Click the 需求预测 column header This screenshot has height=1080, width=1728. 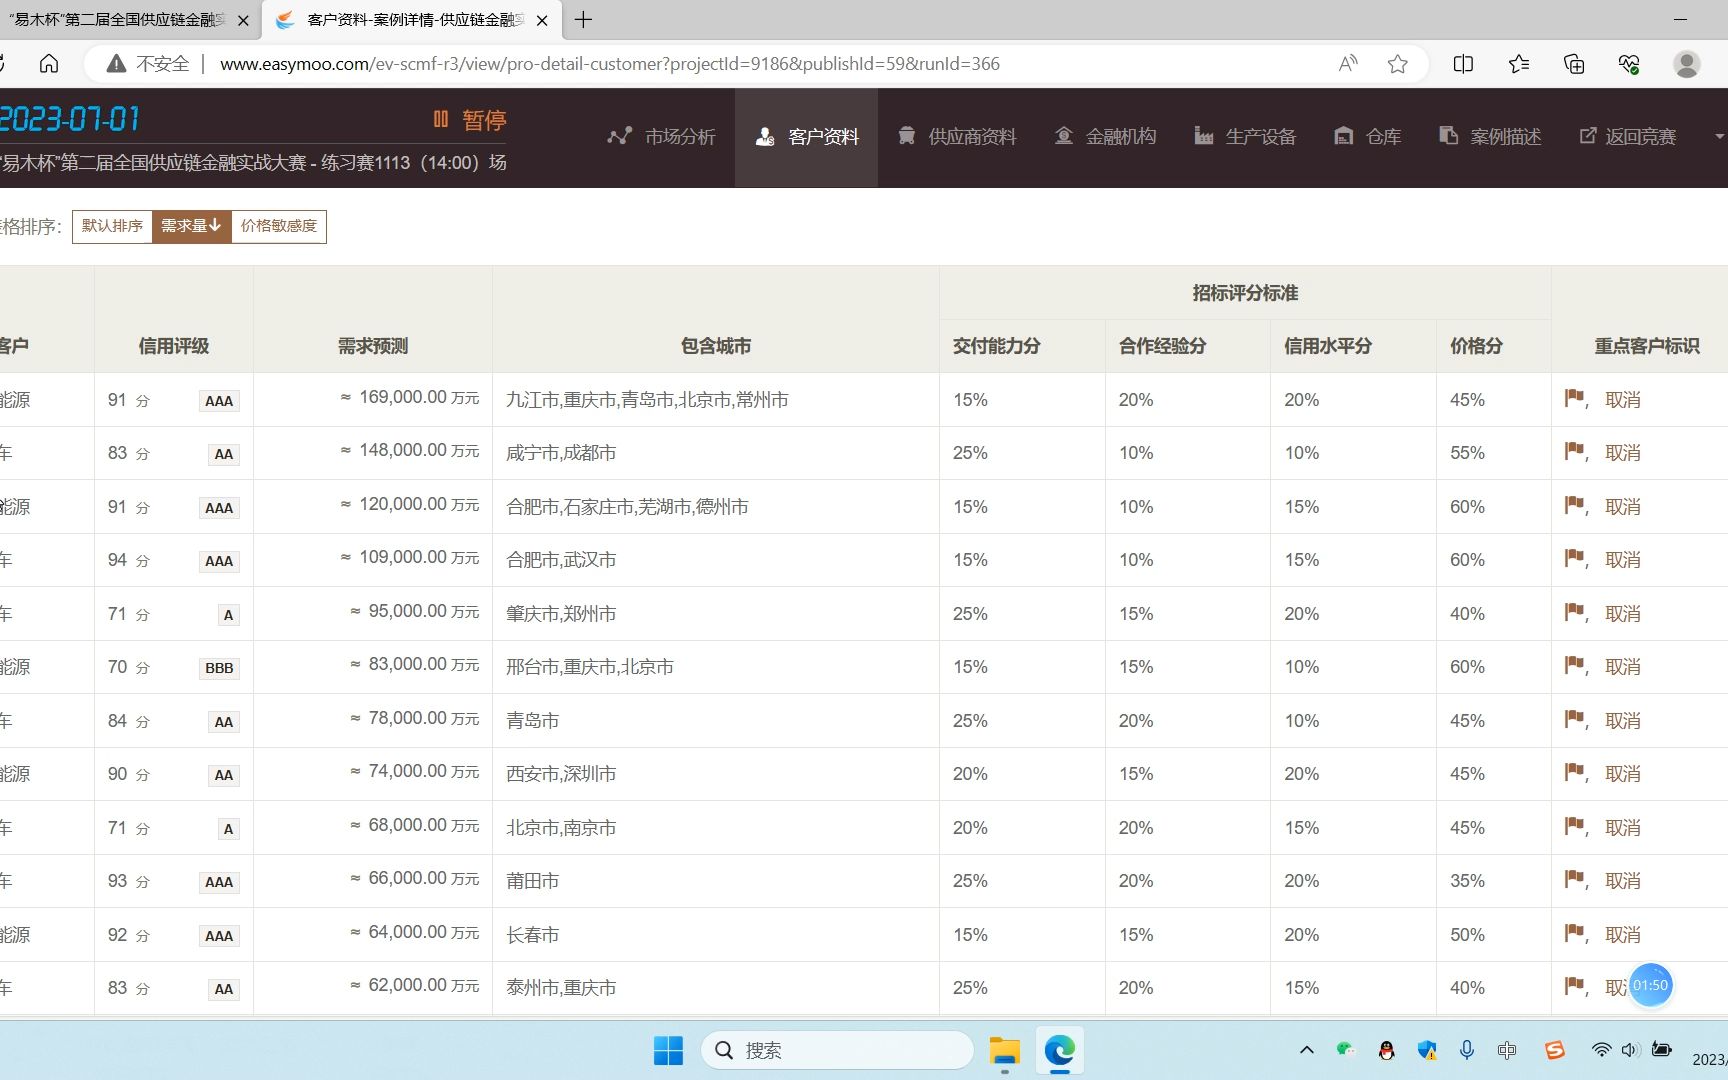373,346
